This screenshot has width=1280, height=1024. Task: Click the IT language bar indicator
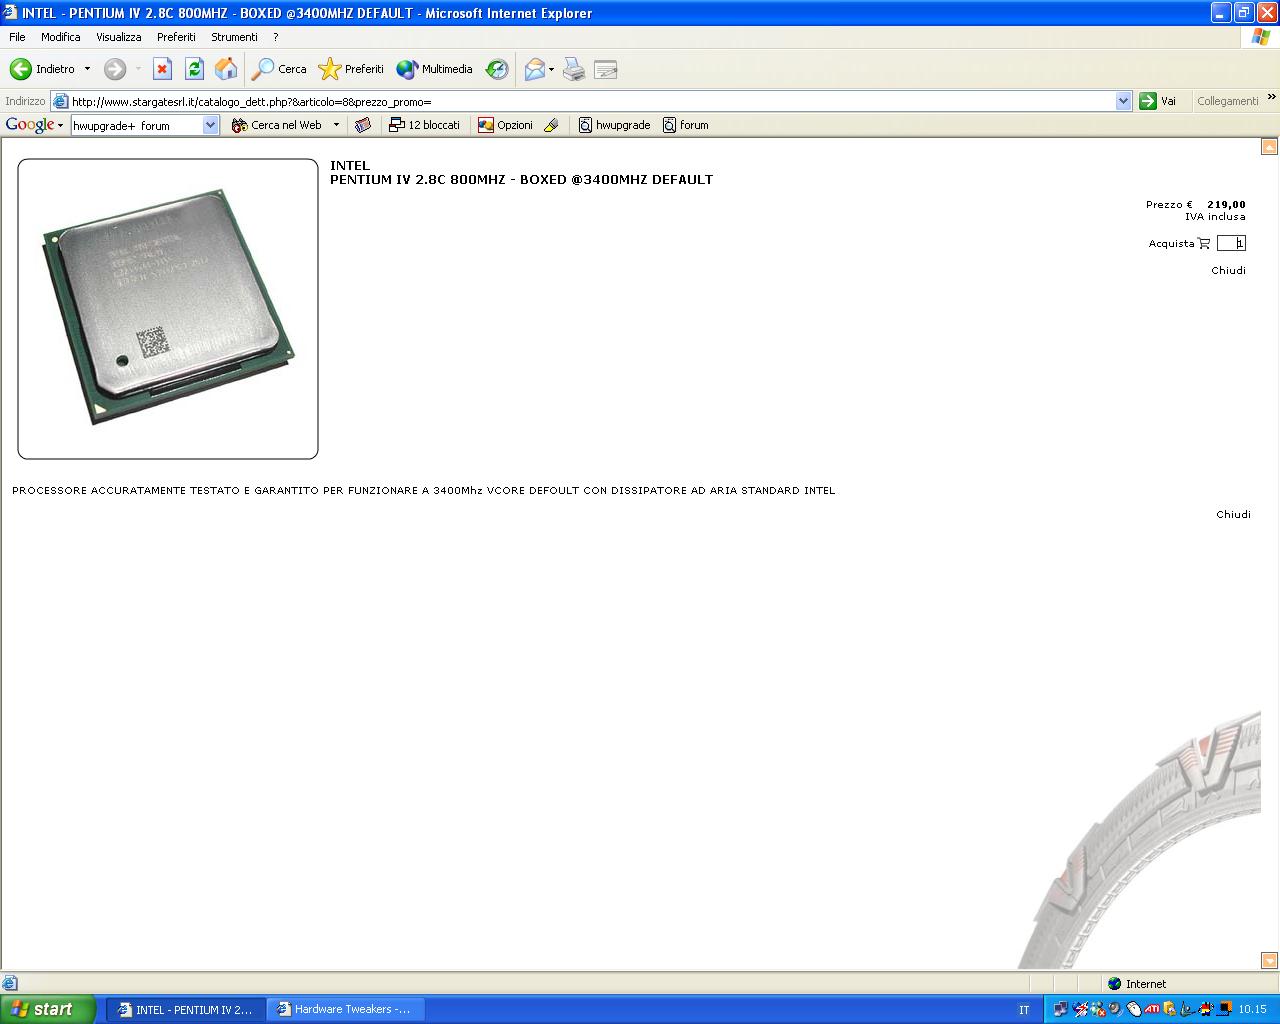pyautogui.click(x=1024, y=1009)
